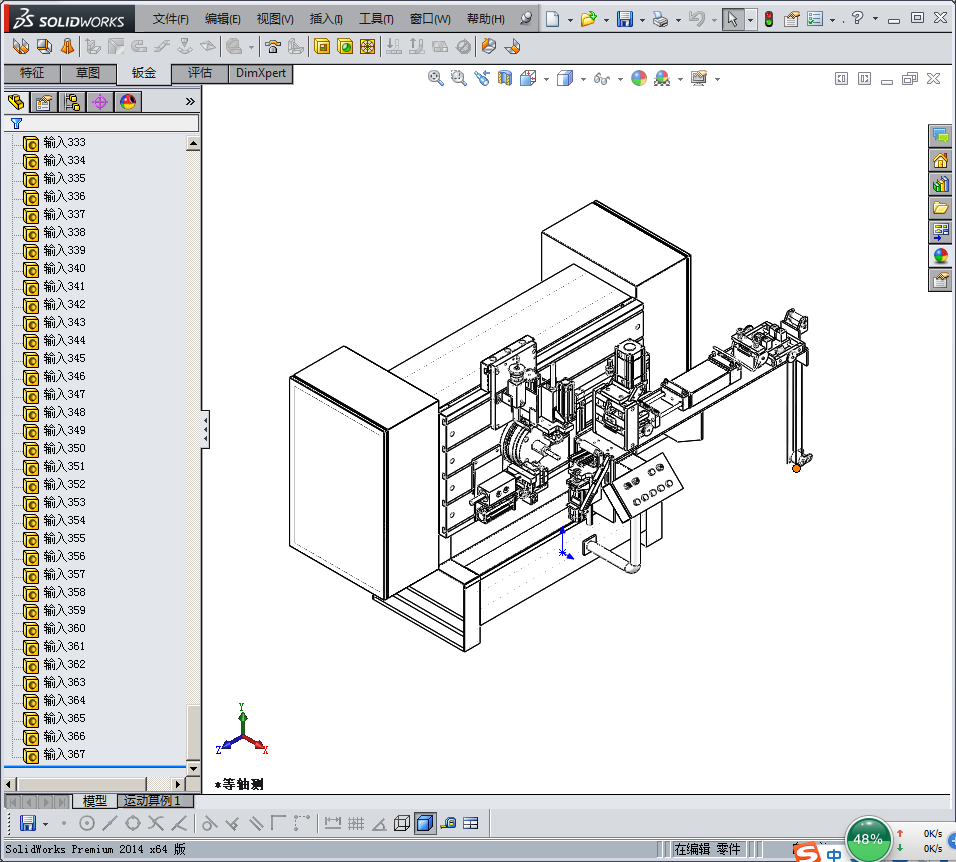Click the feature tree scroll up arrow
The width and height of the screenshot is (956, 862).
[x=193, y=144]
